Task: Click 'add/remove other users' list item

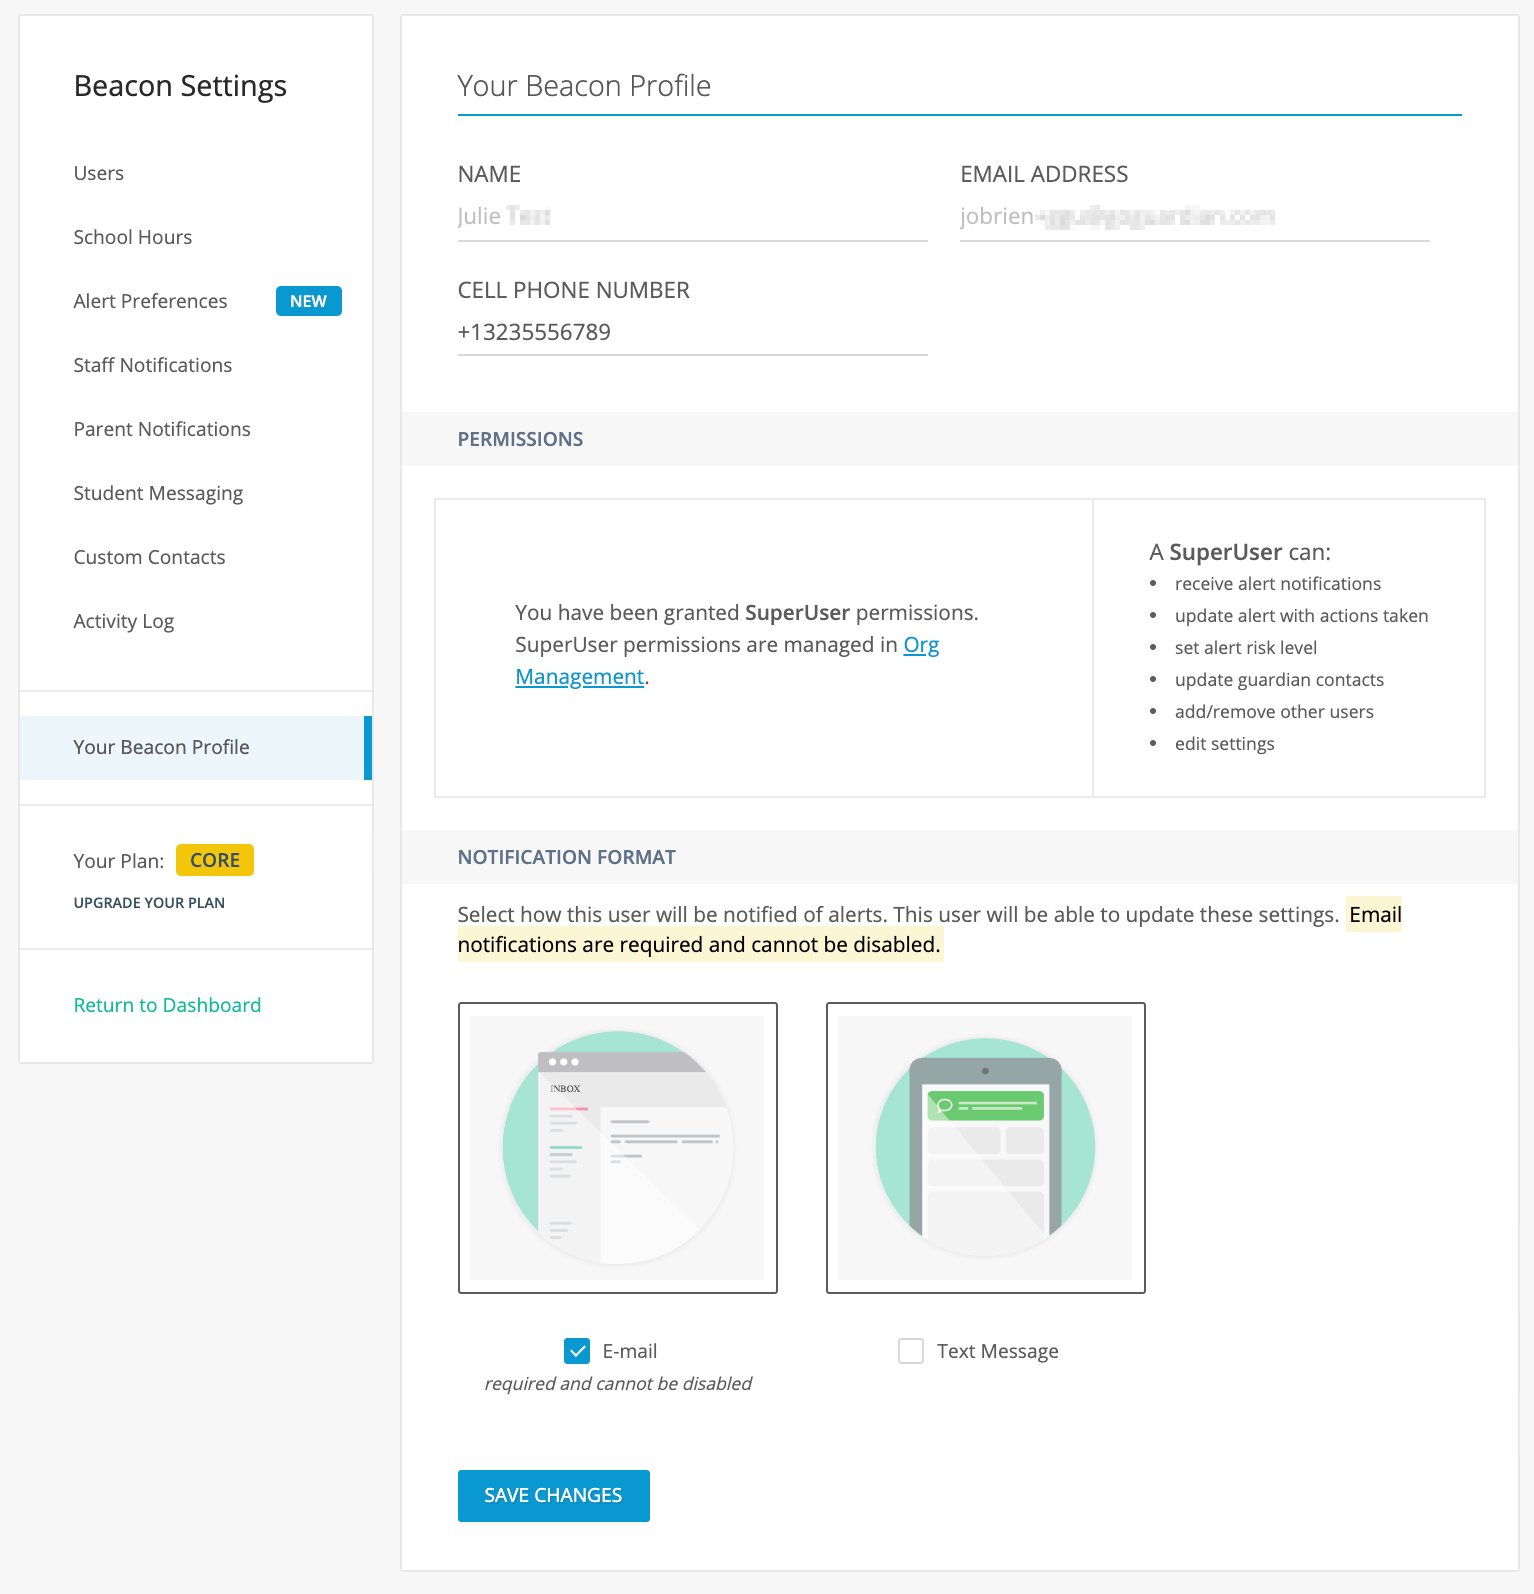Action: pyautogui.click(x=1274, y=712)
